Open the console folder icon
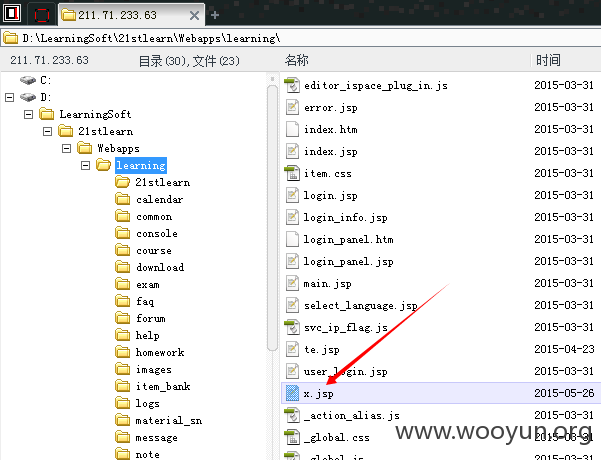 click(123, 233)
